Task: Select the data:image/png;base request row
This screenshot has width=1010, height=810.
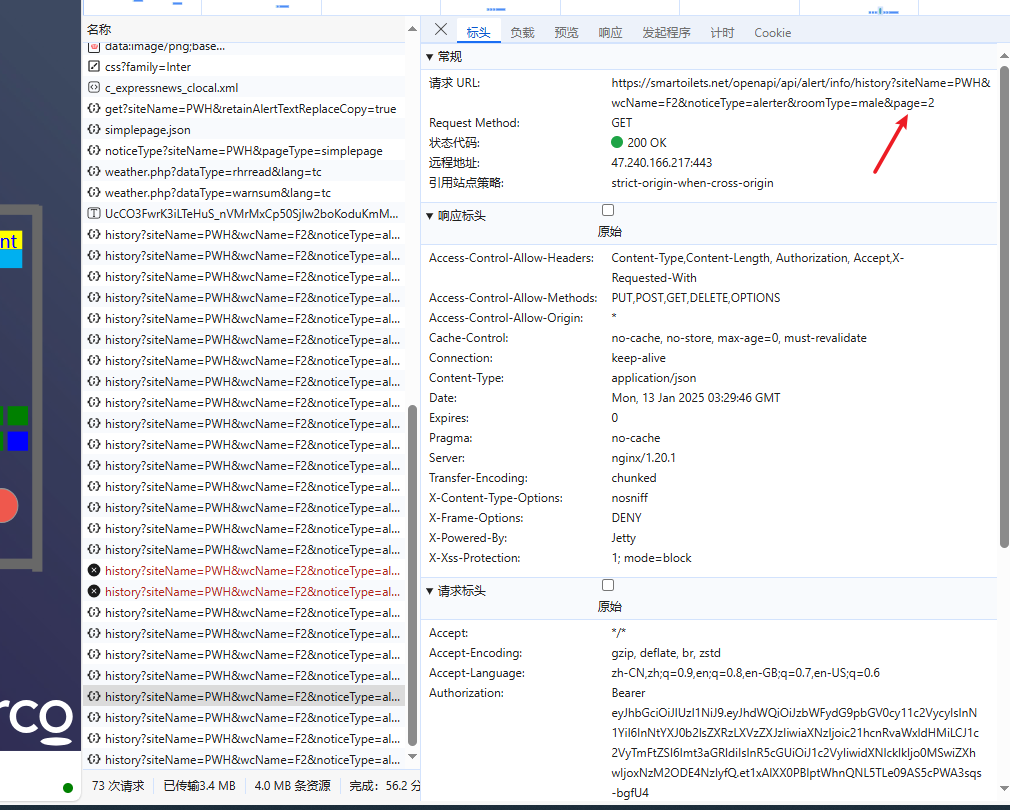Action: click(245, 46)
